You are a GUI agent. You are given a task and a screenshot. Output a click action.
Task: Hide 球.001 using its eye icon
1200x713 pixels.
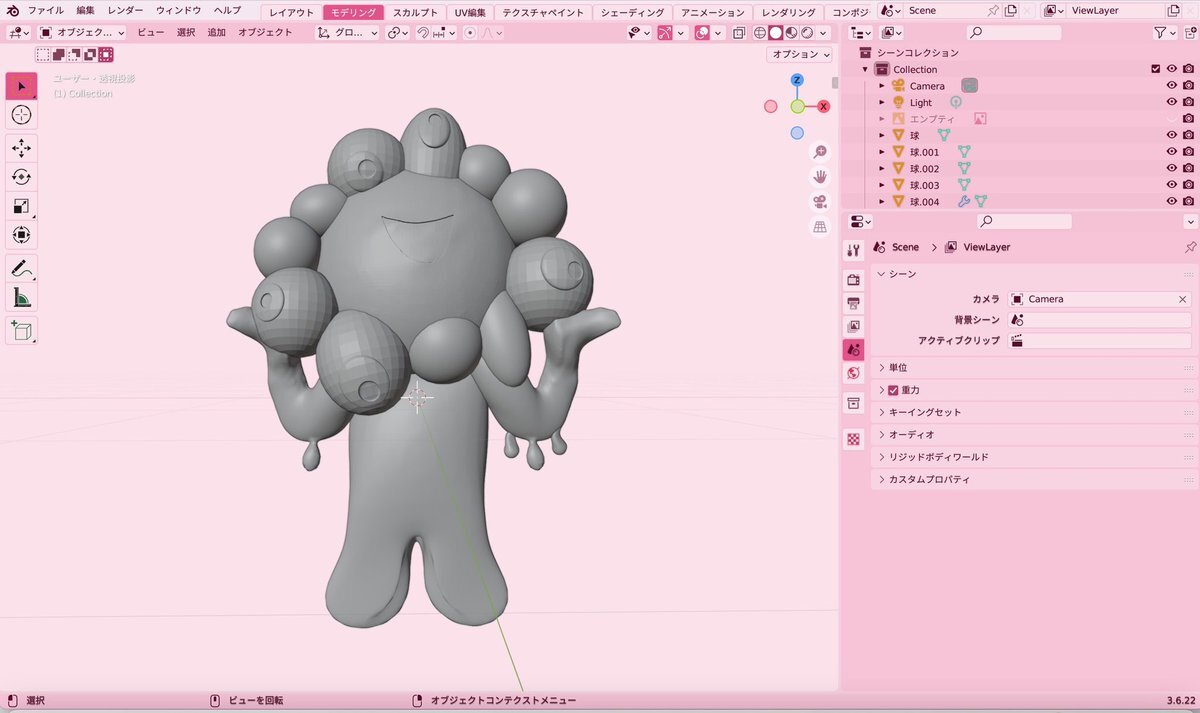tap(1172, 152)
